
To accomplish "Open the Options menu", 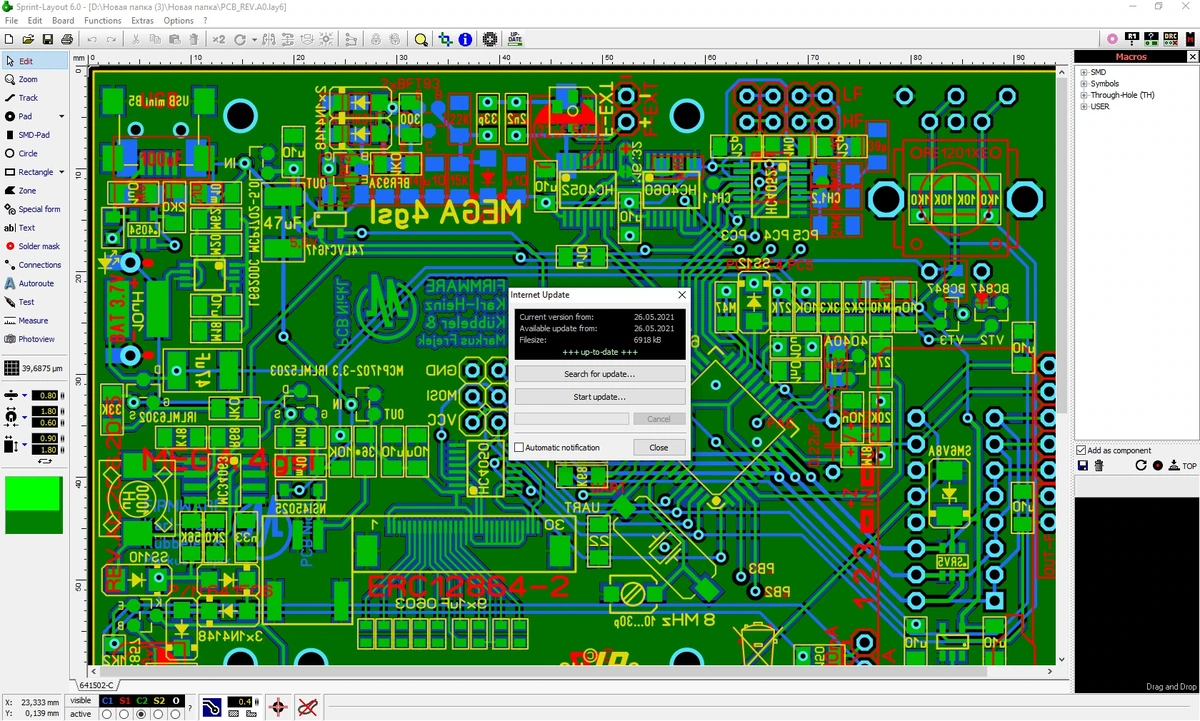I will 179,20.
